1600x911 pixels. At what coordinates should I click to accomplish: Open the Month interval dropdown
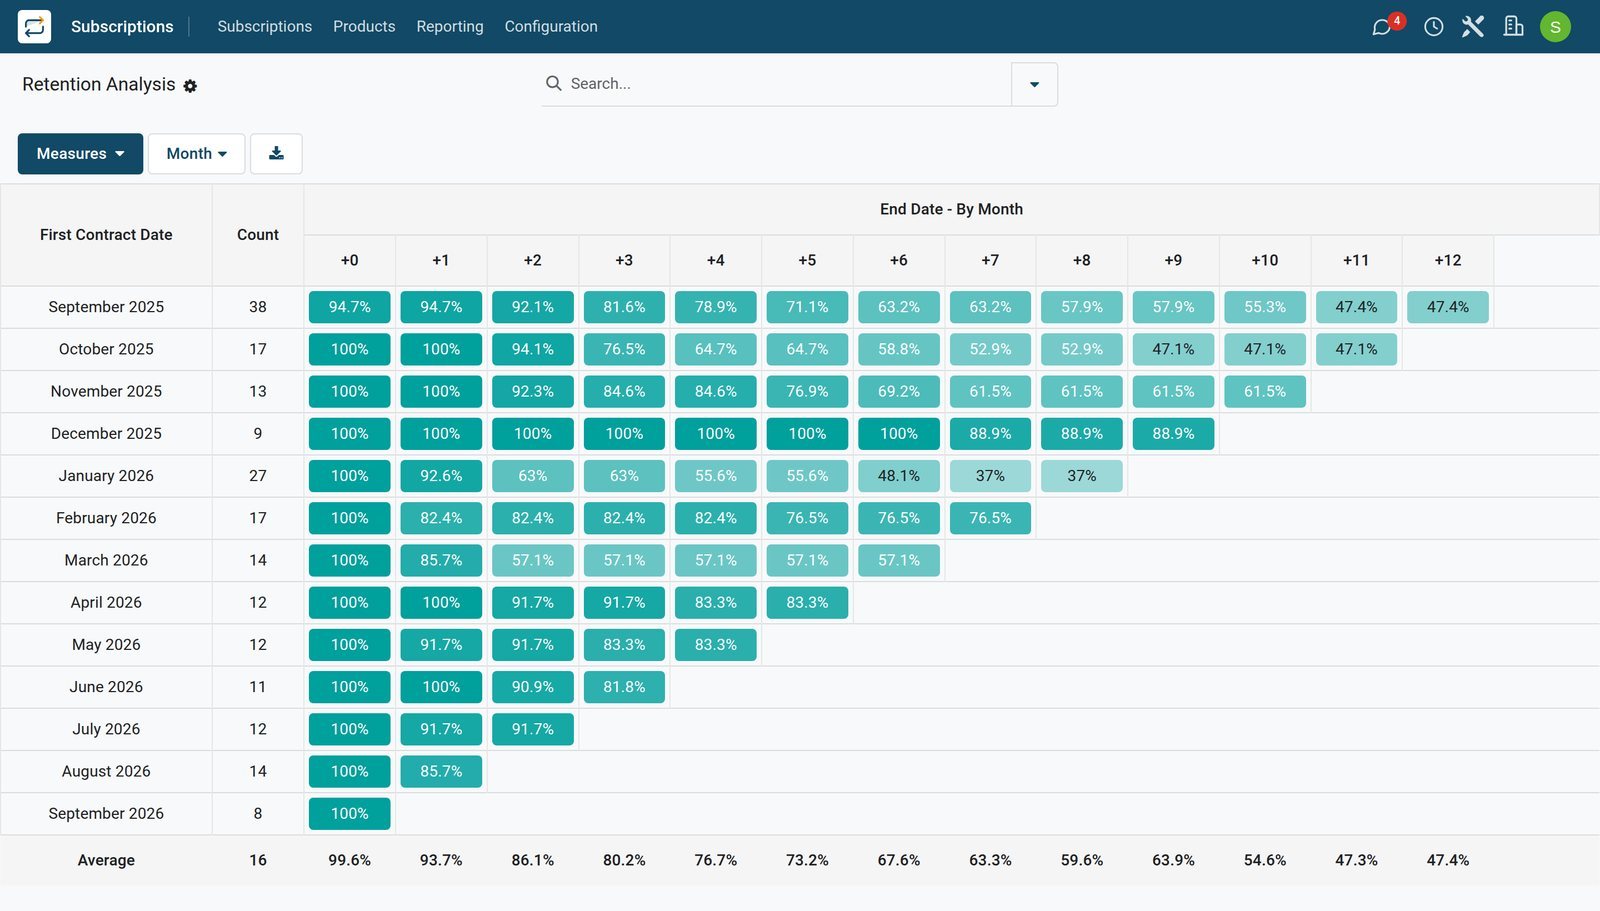point(196,153)
